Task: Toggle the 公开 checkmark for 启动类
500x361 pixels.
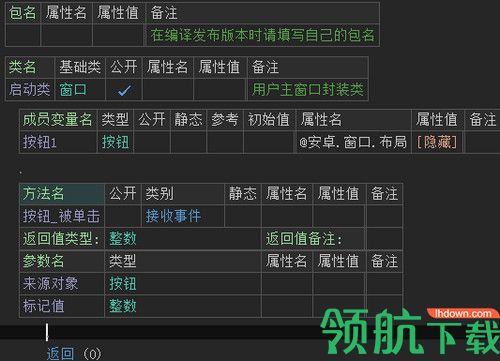Action: click(x=124, y=90)
